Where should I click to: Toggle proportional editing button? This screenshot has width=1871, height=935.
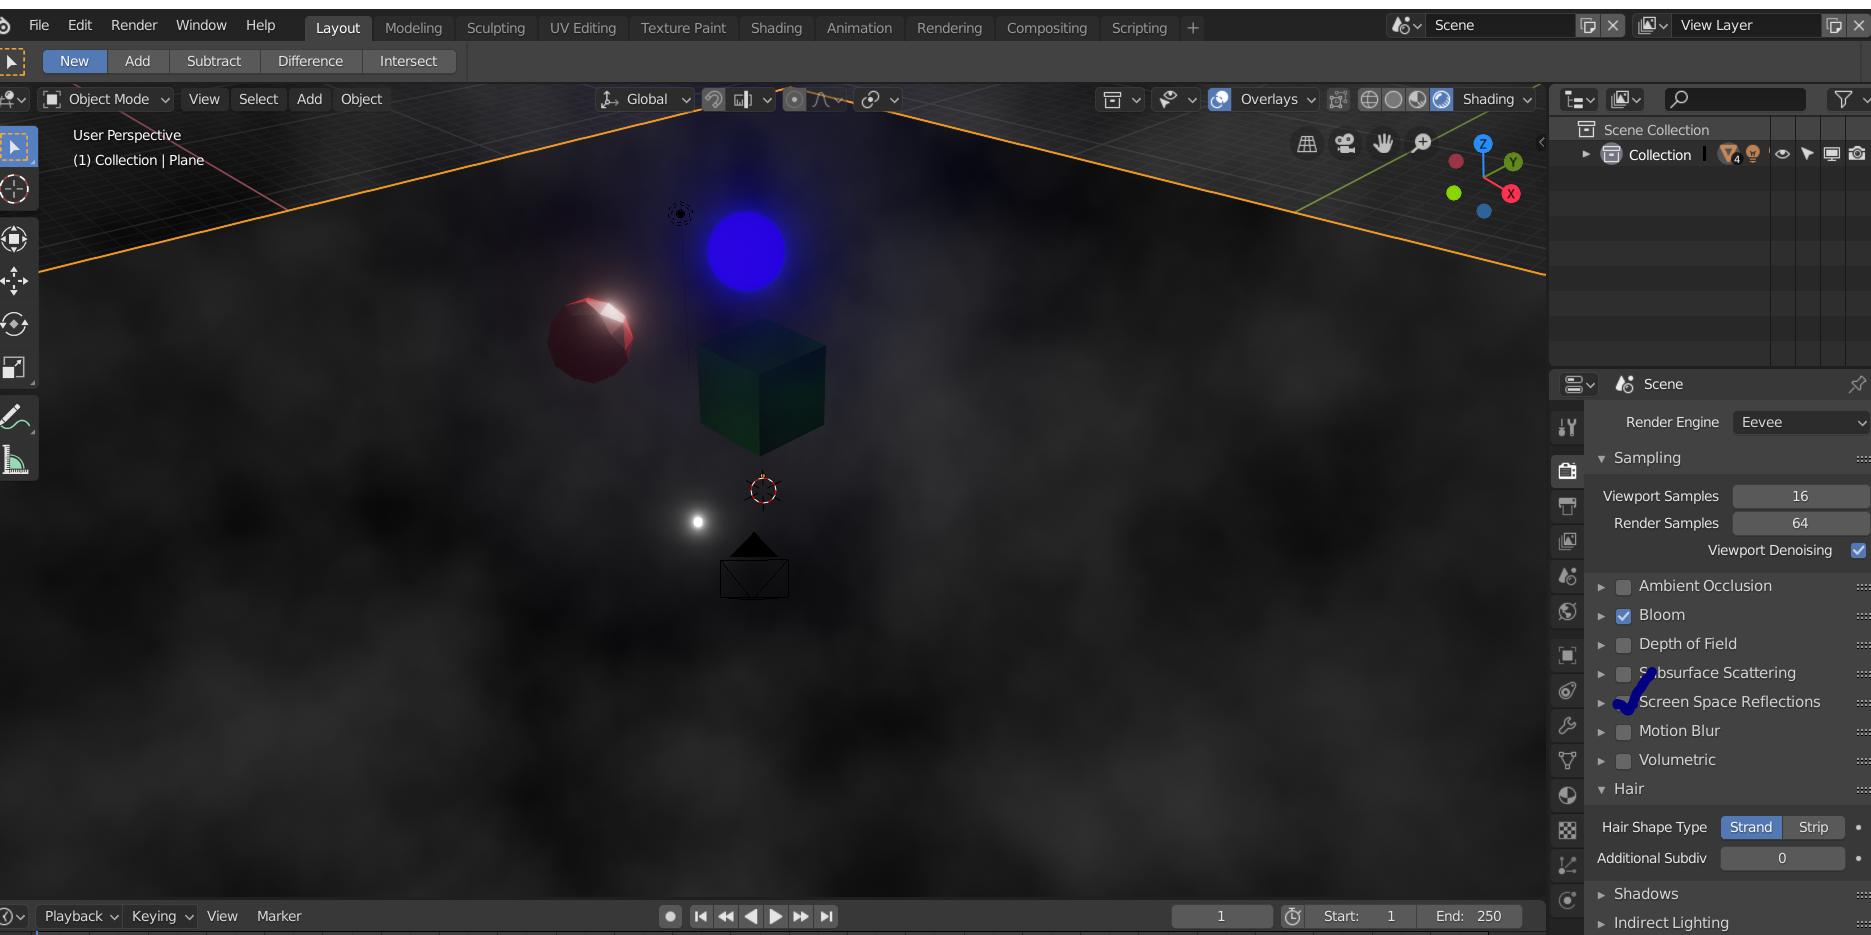(794, 99)
